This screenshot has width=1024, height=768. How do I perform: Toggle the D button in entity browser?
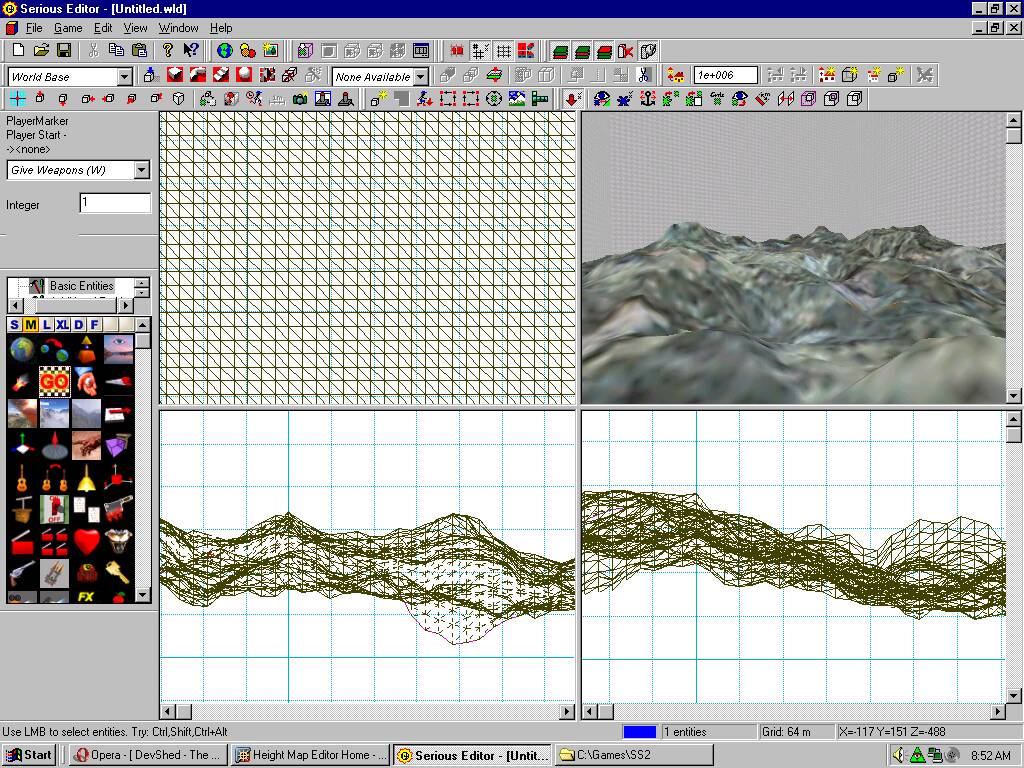click(x=78, y=325)
